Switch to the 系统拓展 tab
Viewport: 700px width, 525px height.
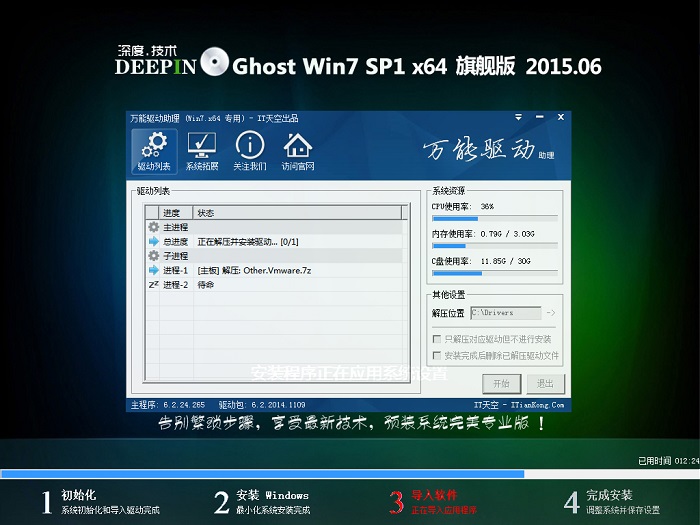(202, 151)
